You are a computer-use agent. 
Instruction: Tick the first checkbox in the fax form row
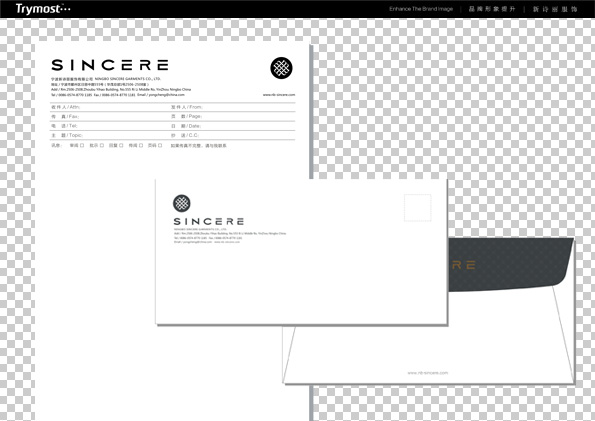(x=82, y=145)
